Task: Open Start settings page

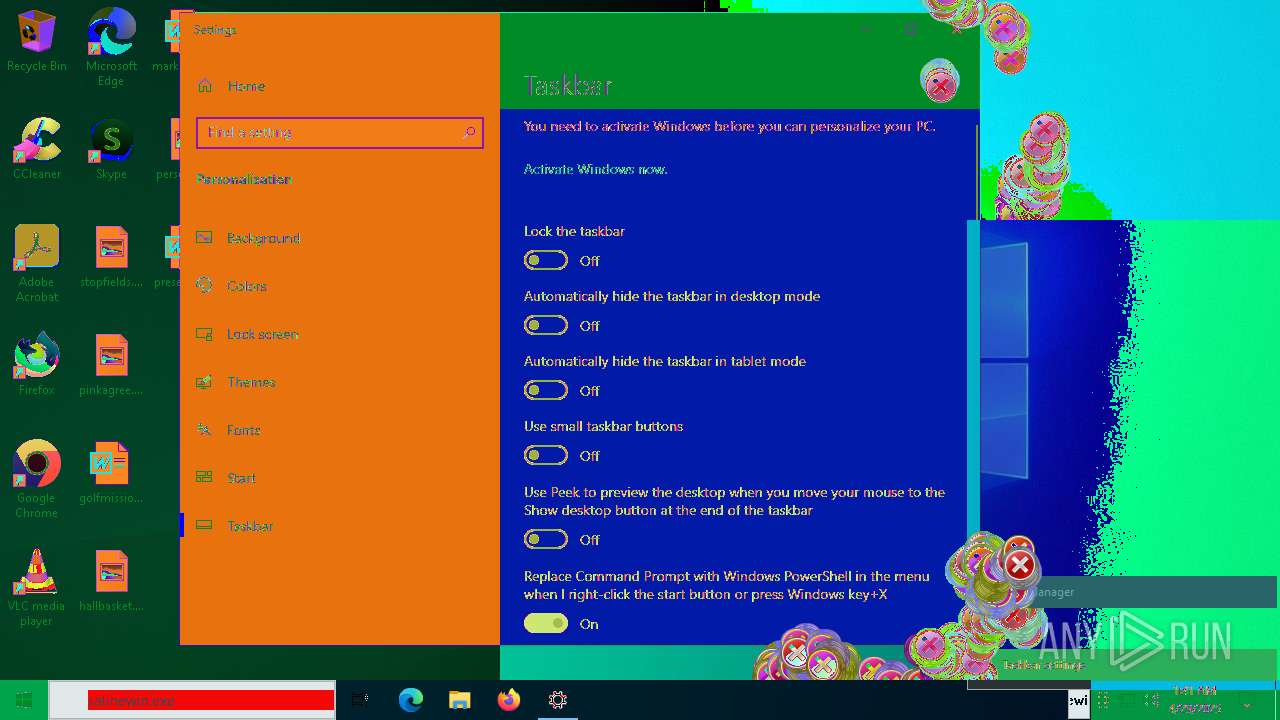Action: click(x=340, y=478)
